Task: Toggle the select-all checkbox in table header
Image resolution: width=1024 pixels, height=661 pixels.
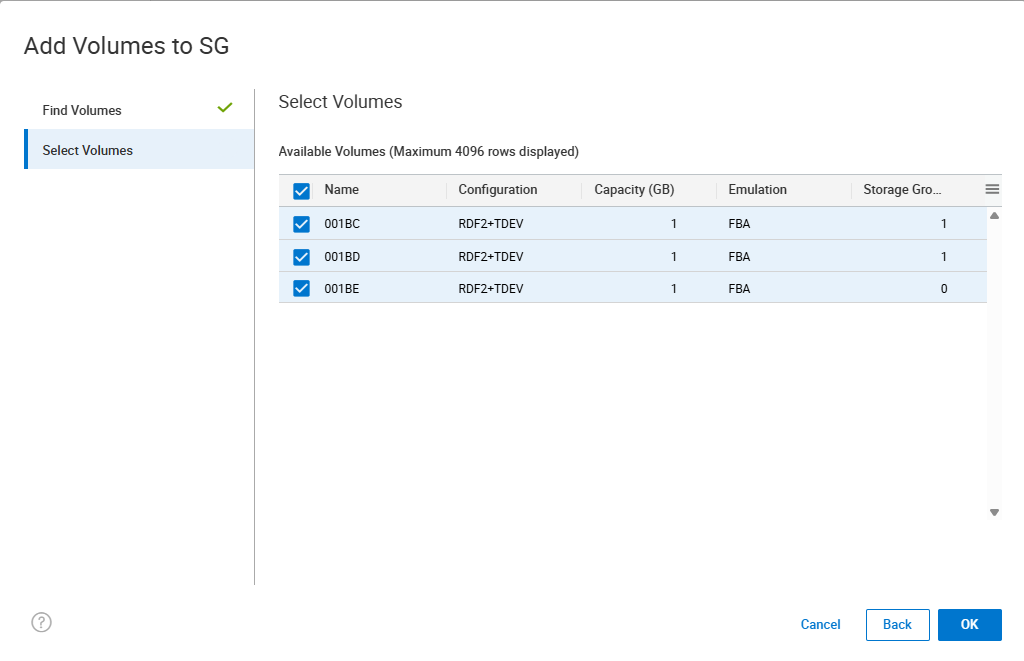Action: [301, 191]
